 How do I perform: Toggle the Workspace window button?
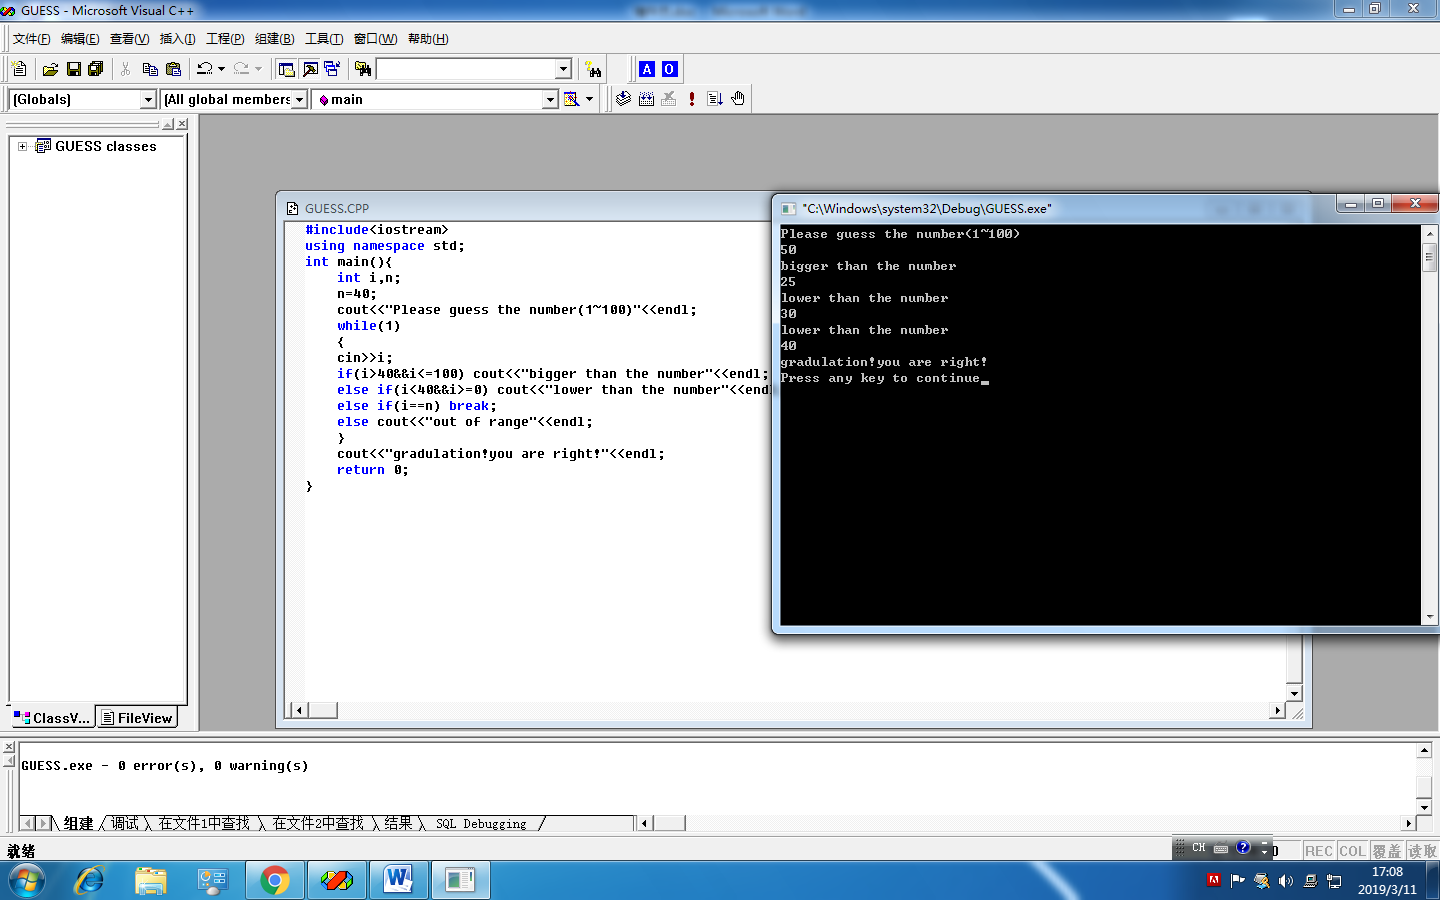coord(287,69)
